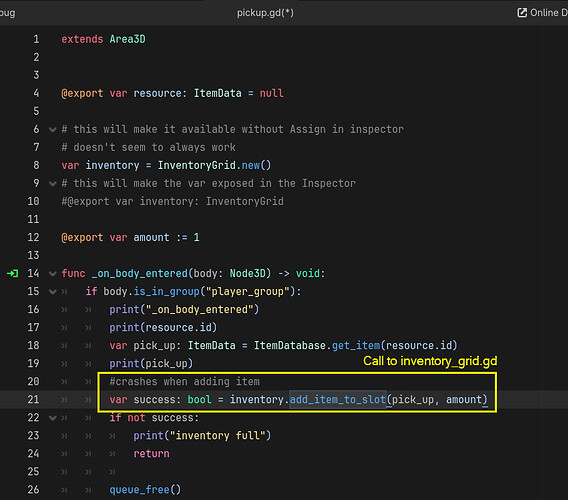Screen dimensions: 568x500
Task: Click the Online Docs link
Action: click(542, 13)
